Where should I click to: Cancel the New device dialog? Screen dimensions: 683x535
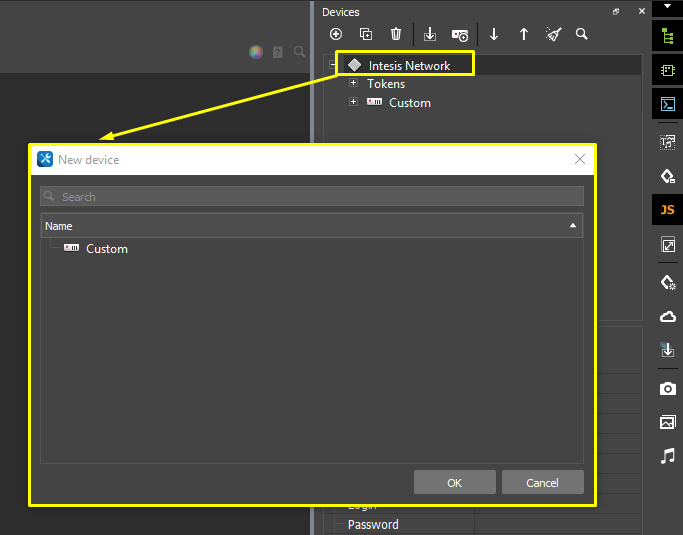pyautogui.click(x=542, y=483)
